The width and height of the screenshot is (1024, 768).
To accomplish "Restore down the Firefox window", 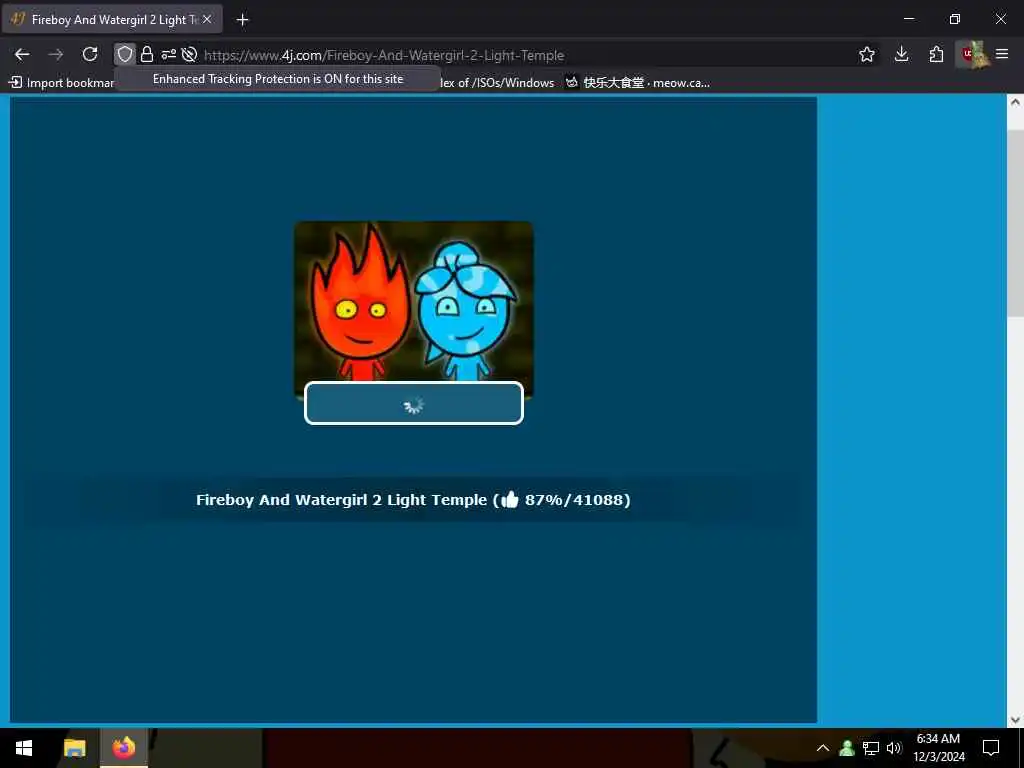I will [955, 19].
